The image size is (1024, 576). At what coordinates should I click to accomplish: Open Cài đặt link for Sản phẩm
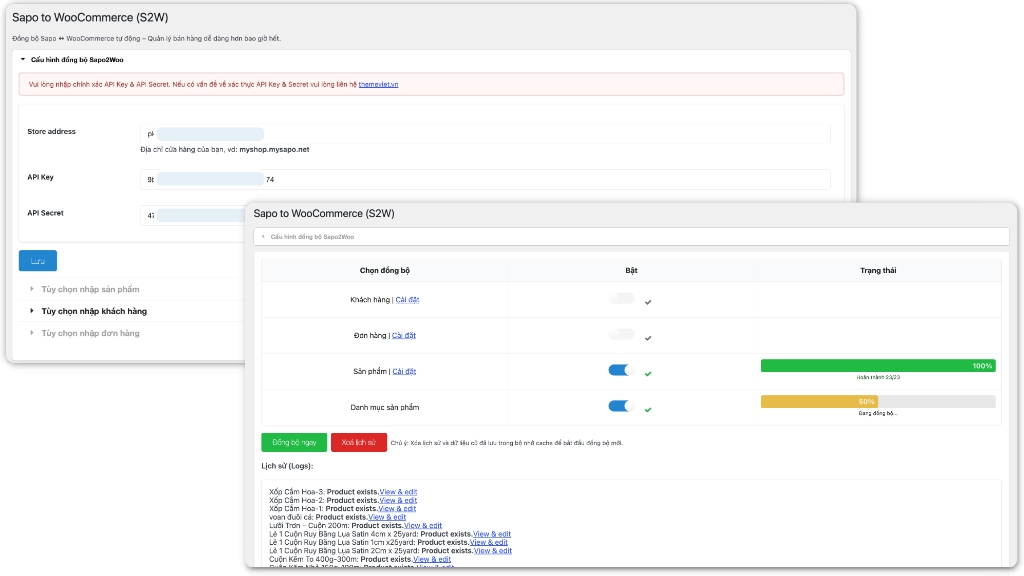click(x=404, y=372)
